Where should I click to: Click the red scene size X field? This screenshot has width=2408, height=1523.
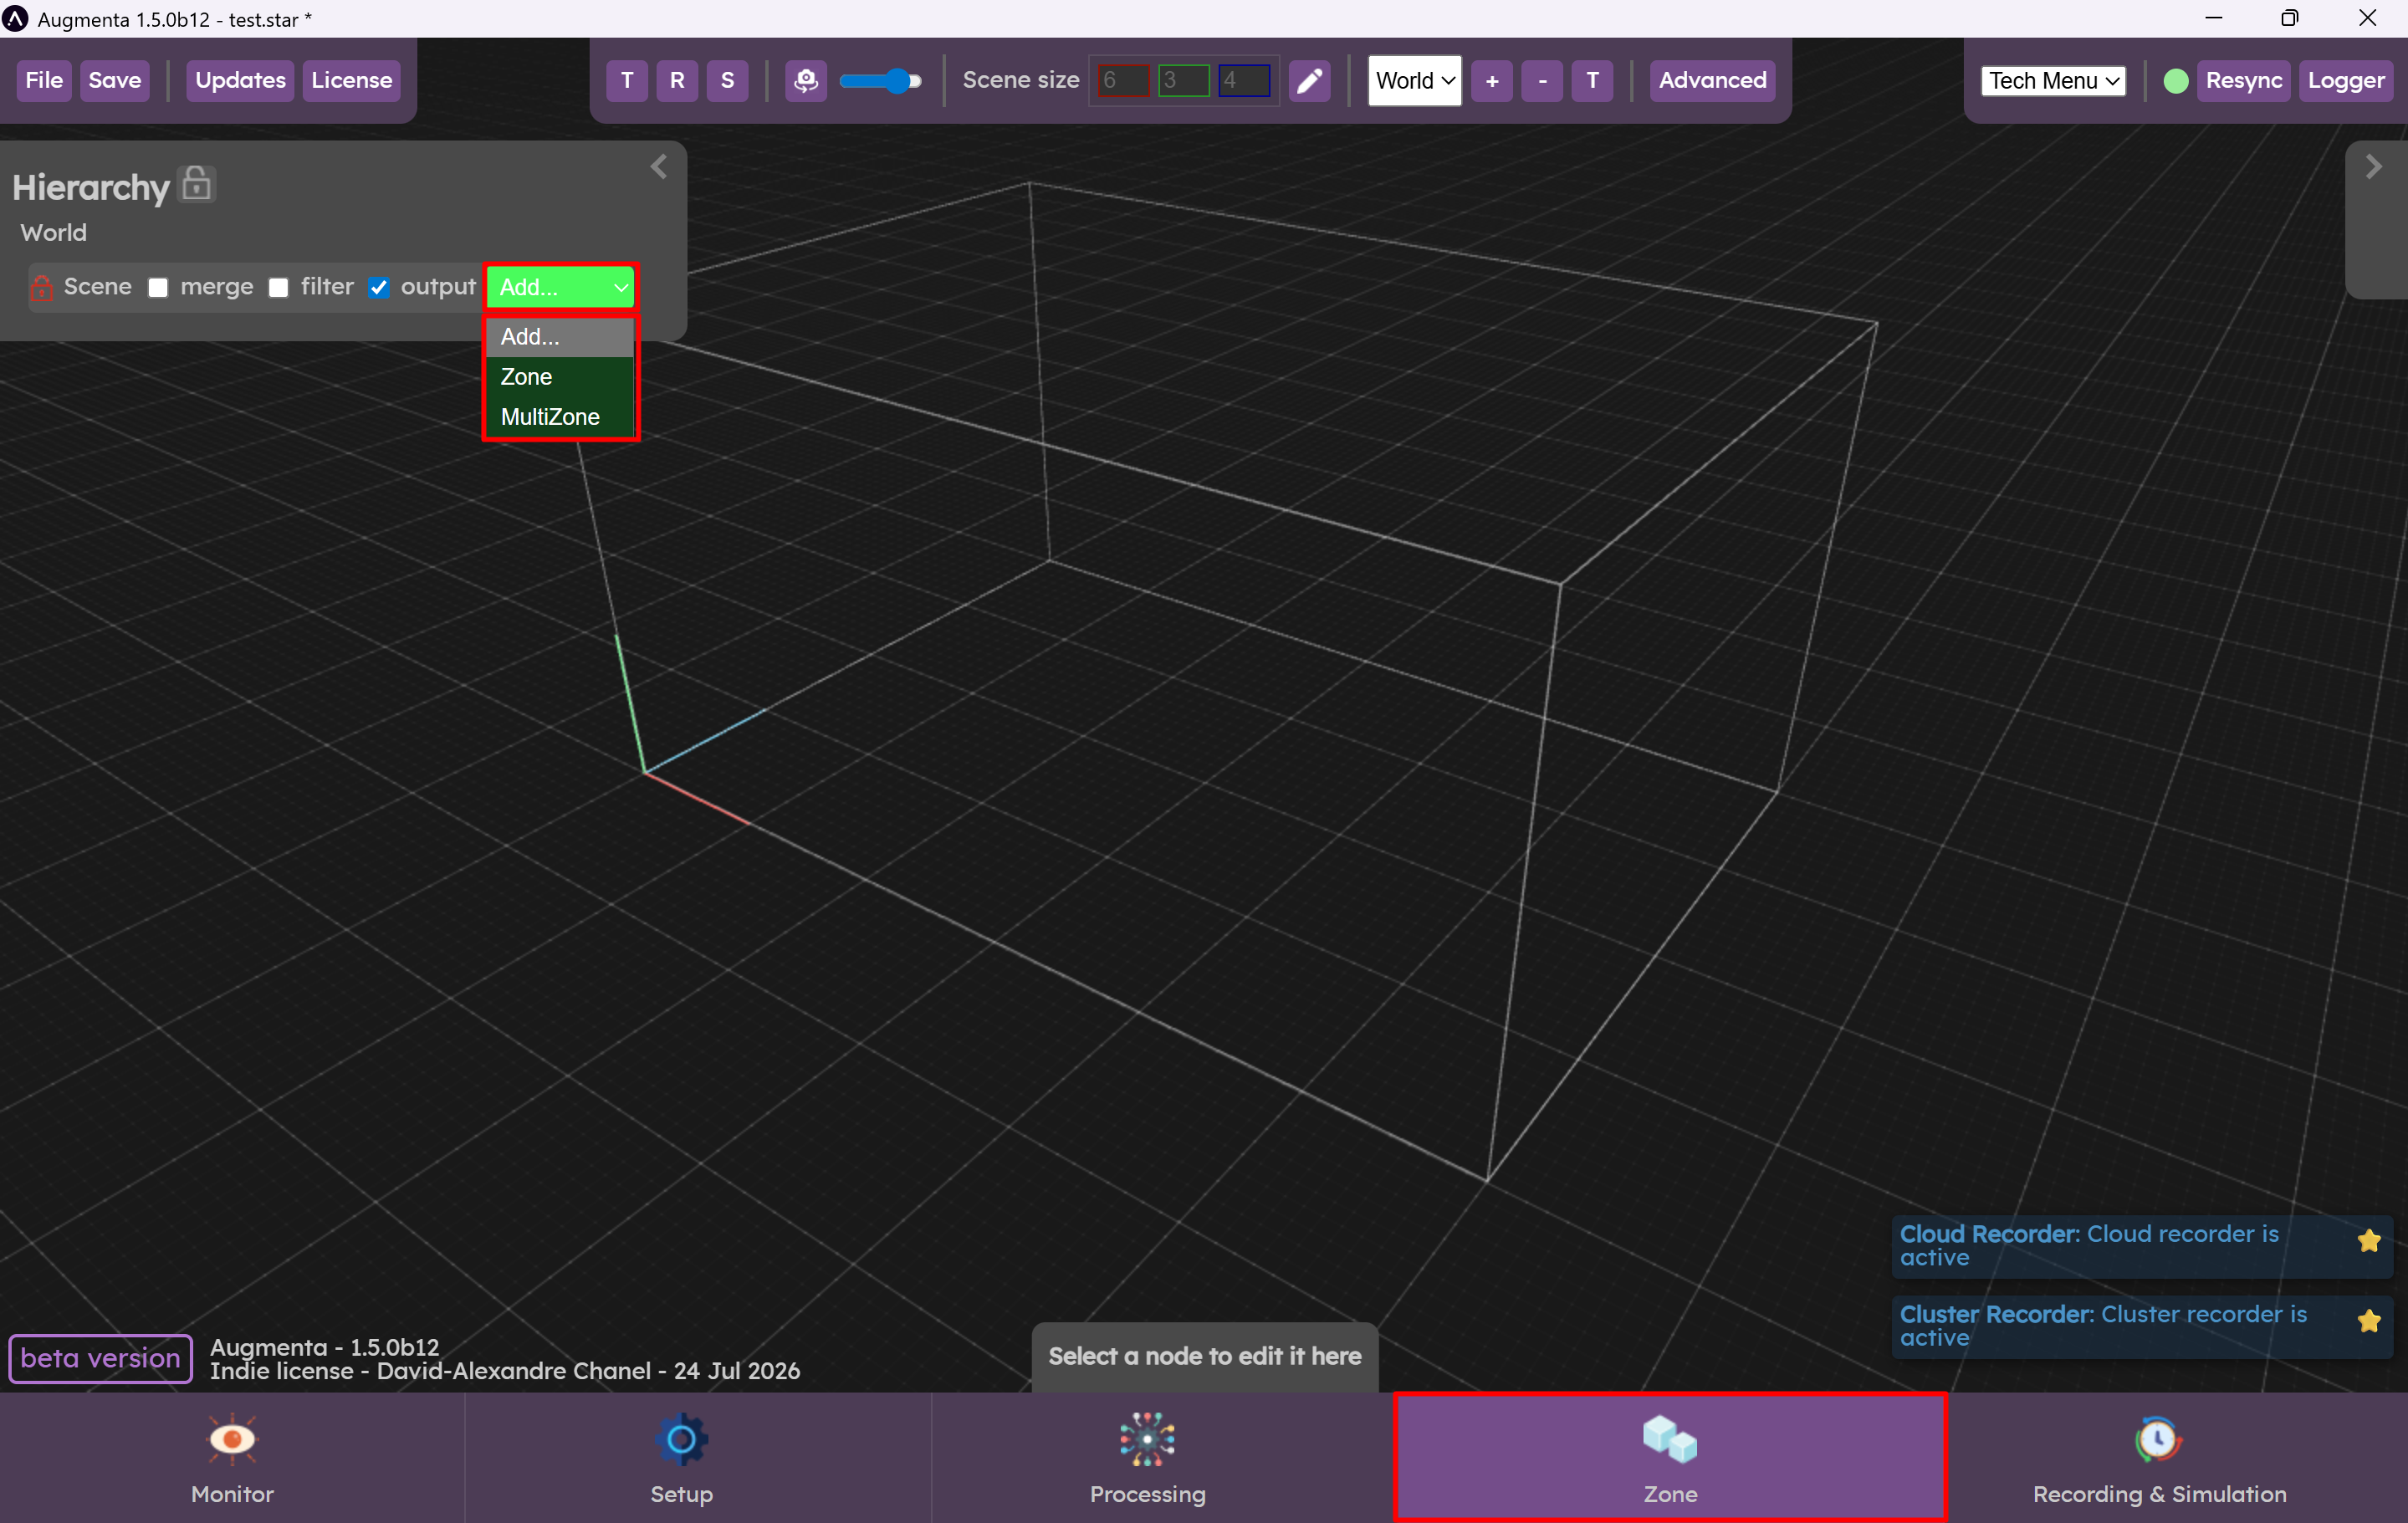point(1121,81)
